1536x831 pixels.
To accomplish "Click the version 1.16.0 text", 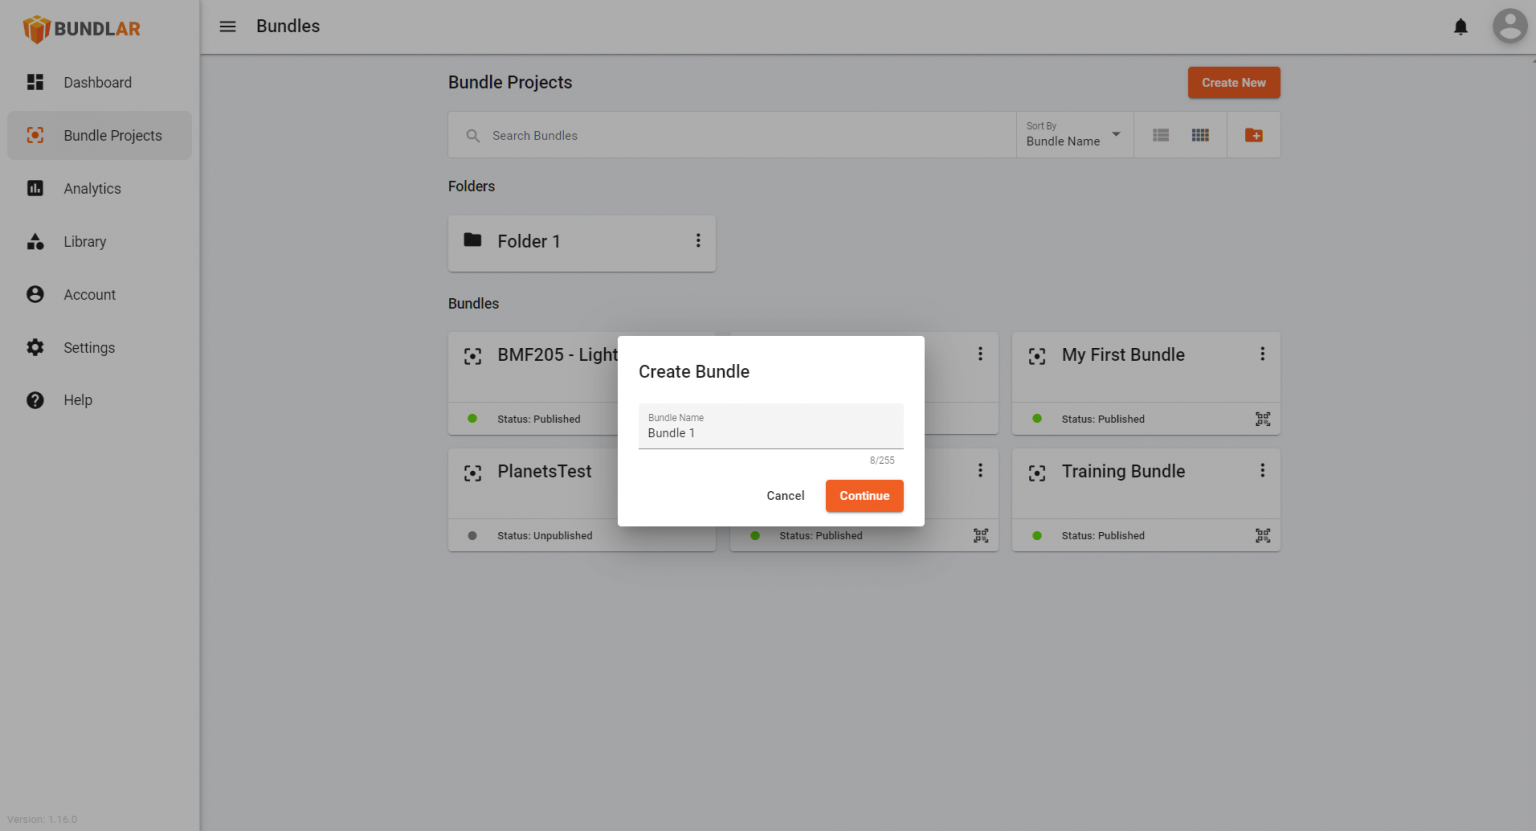I will (42, 819).
